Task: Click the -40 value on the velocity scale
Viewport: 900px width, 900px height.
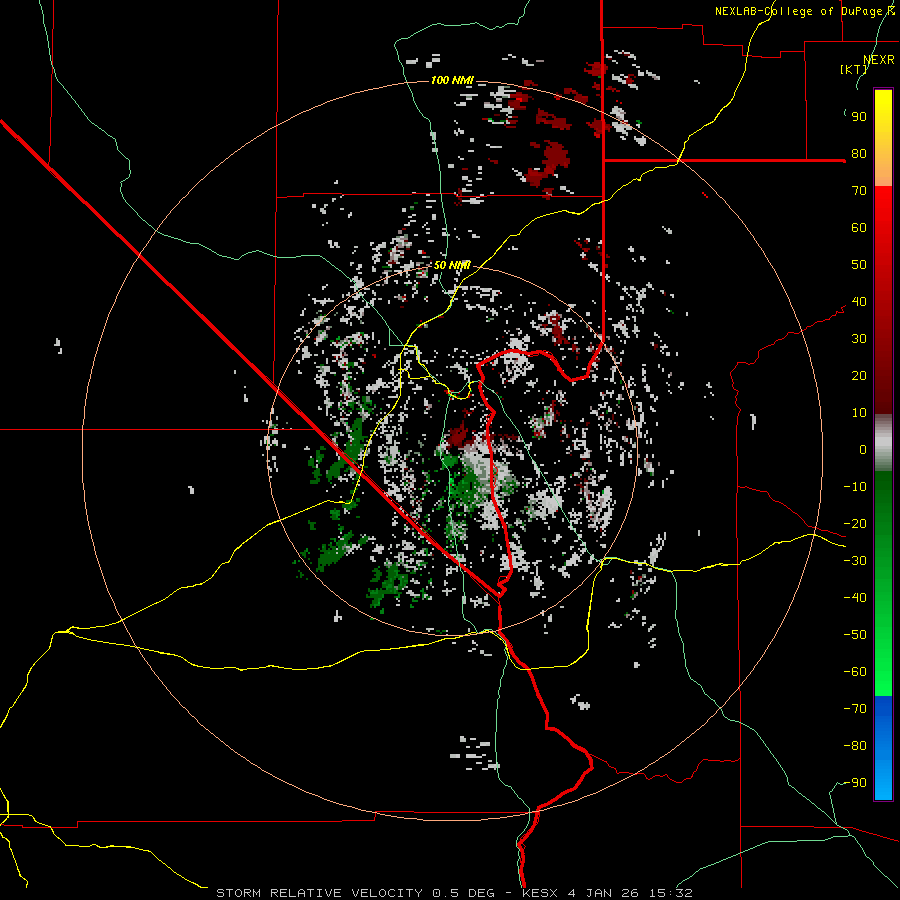Action: [855, 598]
